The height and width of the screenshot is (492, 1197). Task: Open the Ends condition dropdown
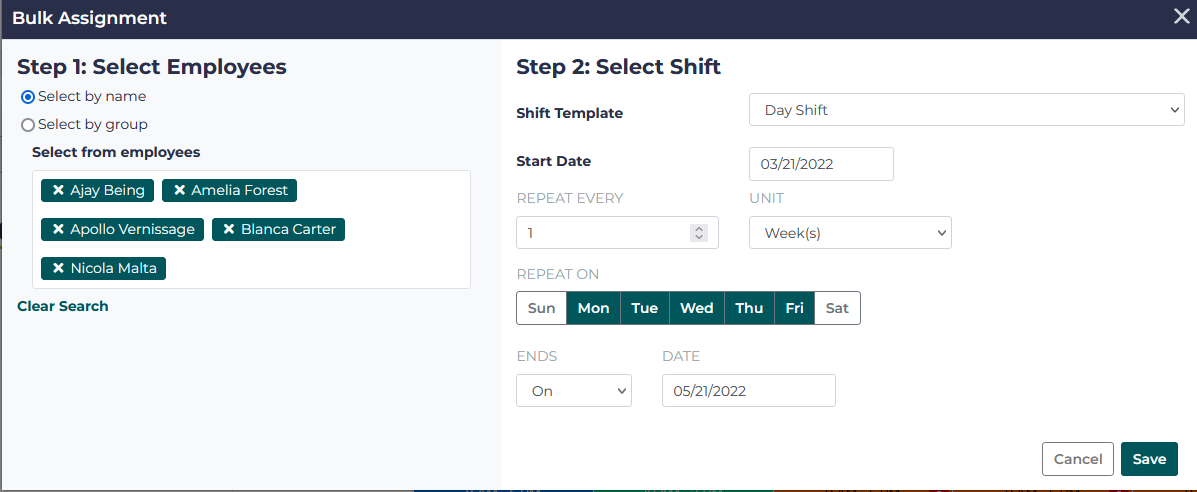coord(573,391)
